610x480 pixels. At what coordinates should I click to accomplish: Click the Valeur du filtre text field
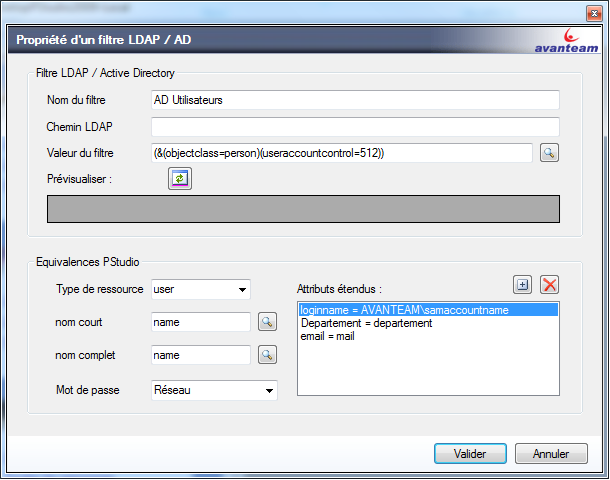[x=341, y=153]
